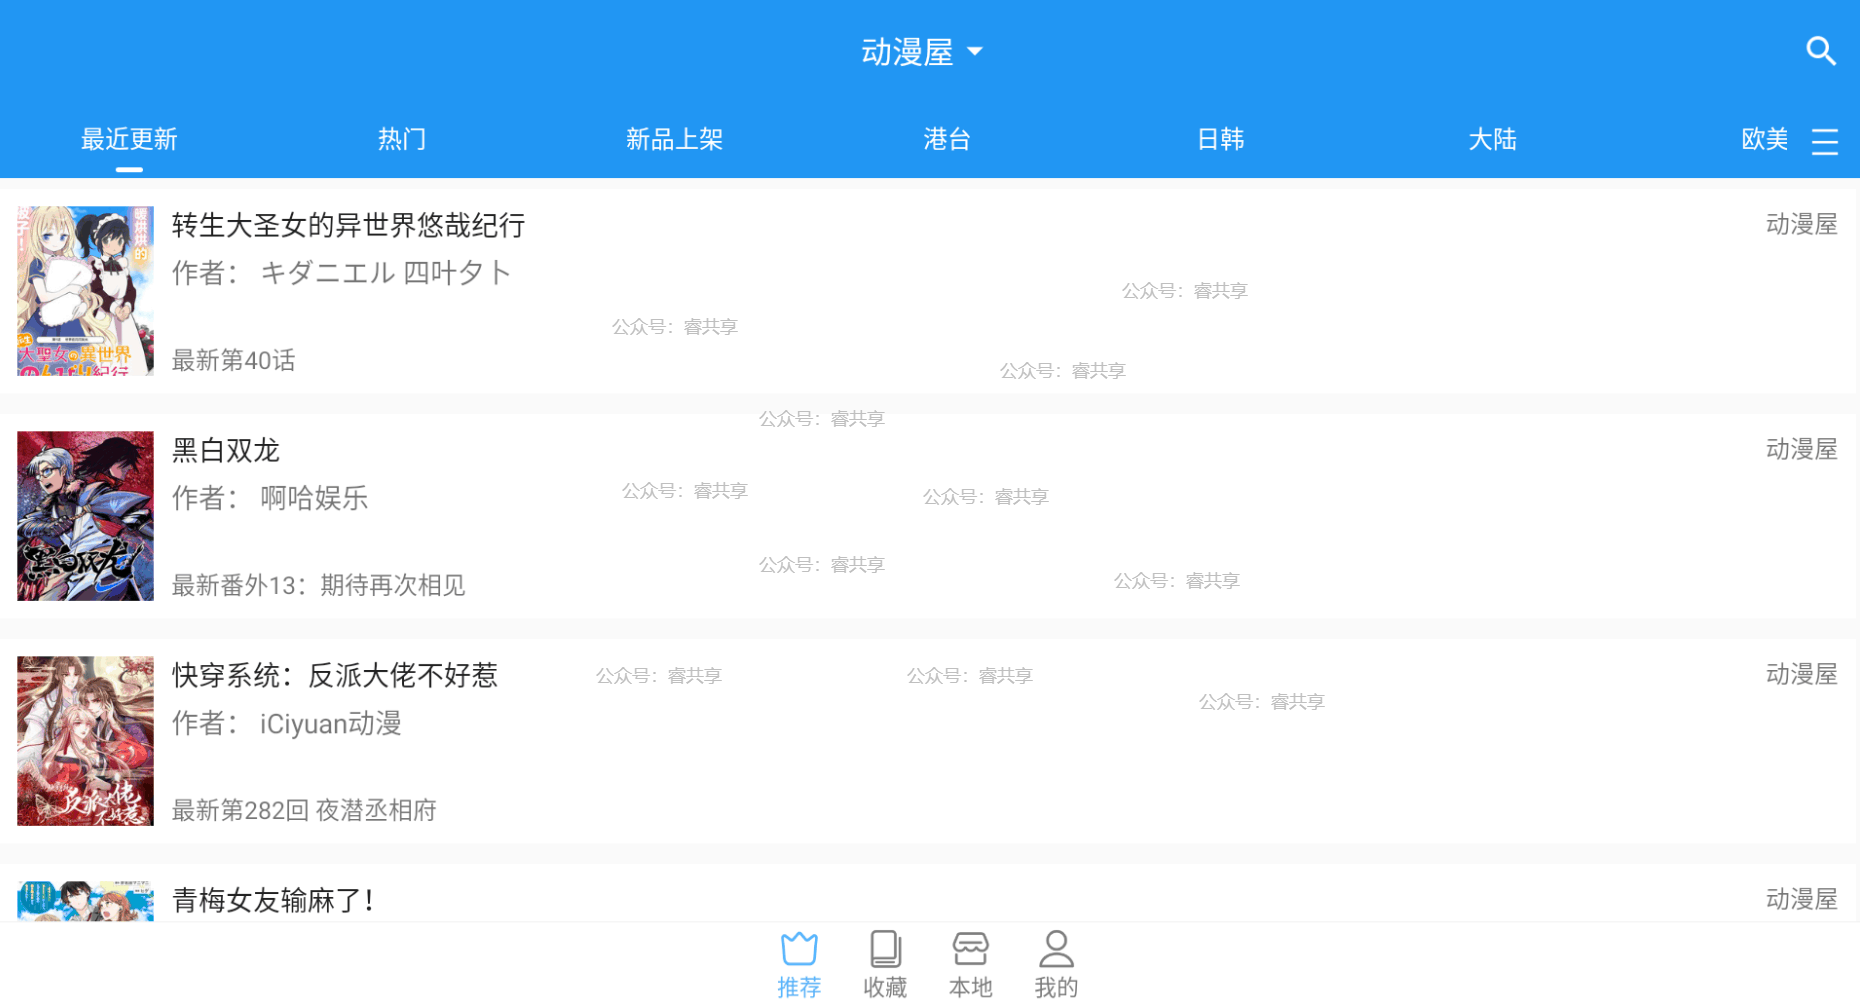Open 转生大圣女的异世界悠哉纪行 cover thumbnail
The image size is (1860, 1005).
click(86, 291)
